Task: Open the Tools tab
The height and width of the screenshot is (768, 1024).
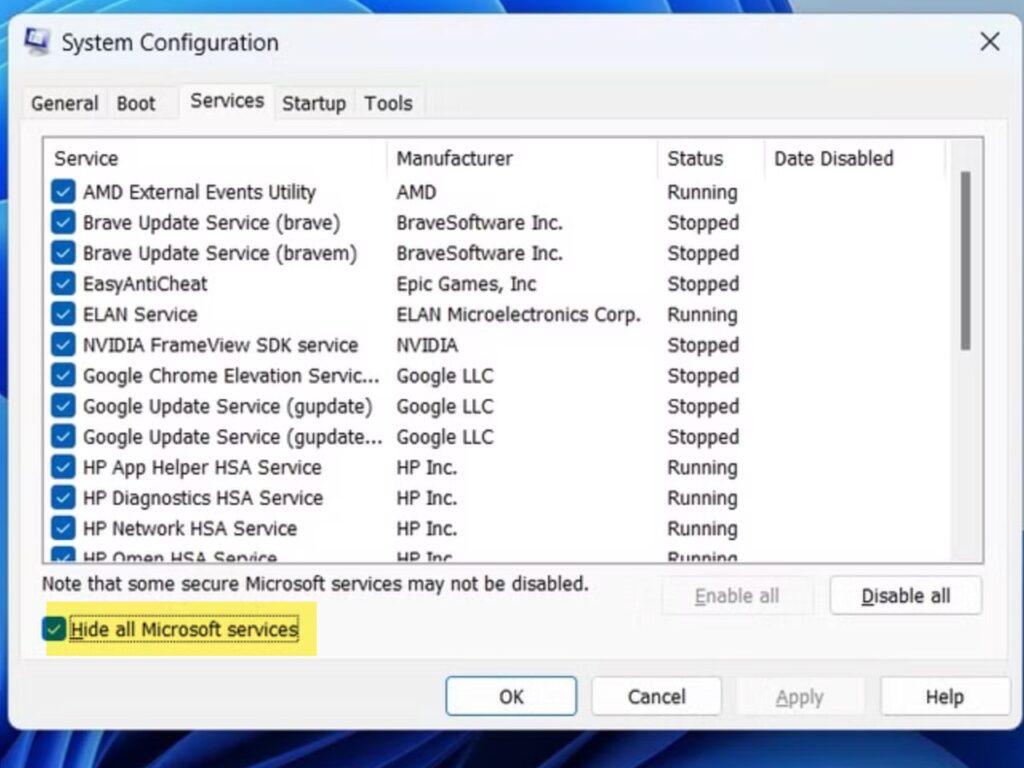Action: tap(388, 103)
